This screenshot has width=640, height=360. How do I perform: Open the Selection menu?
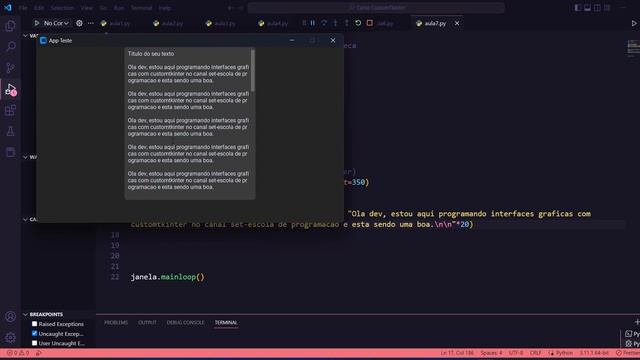point(62,8)
